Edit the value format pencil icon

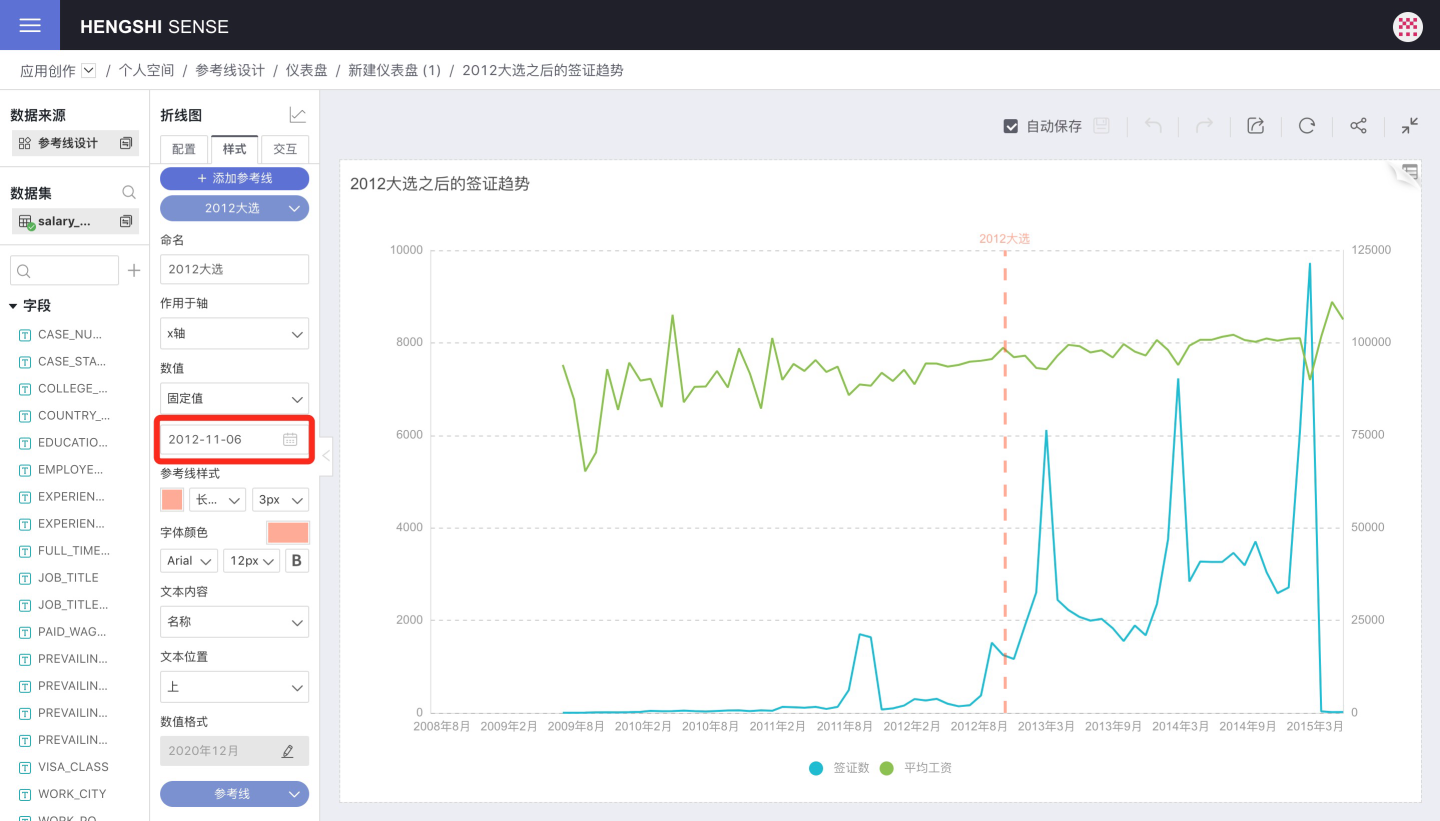tap(288, 751)
